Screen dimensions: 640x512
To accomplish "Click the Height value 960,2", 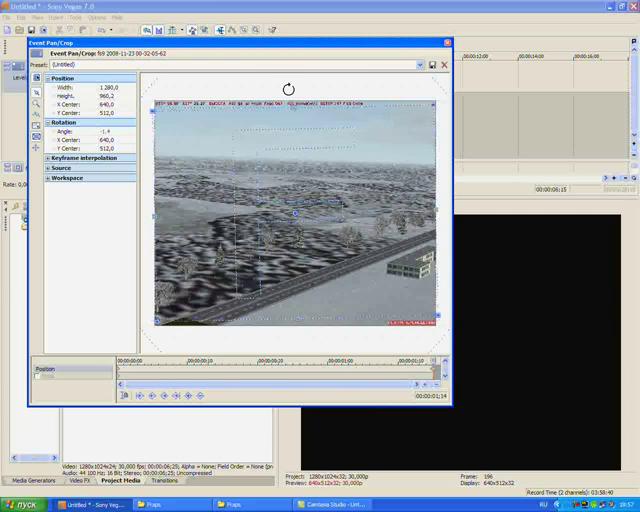I will point(107,96).
